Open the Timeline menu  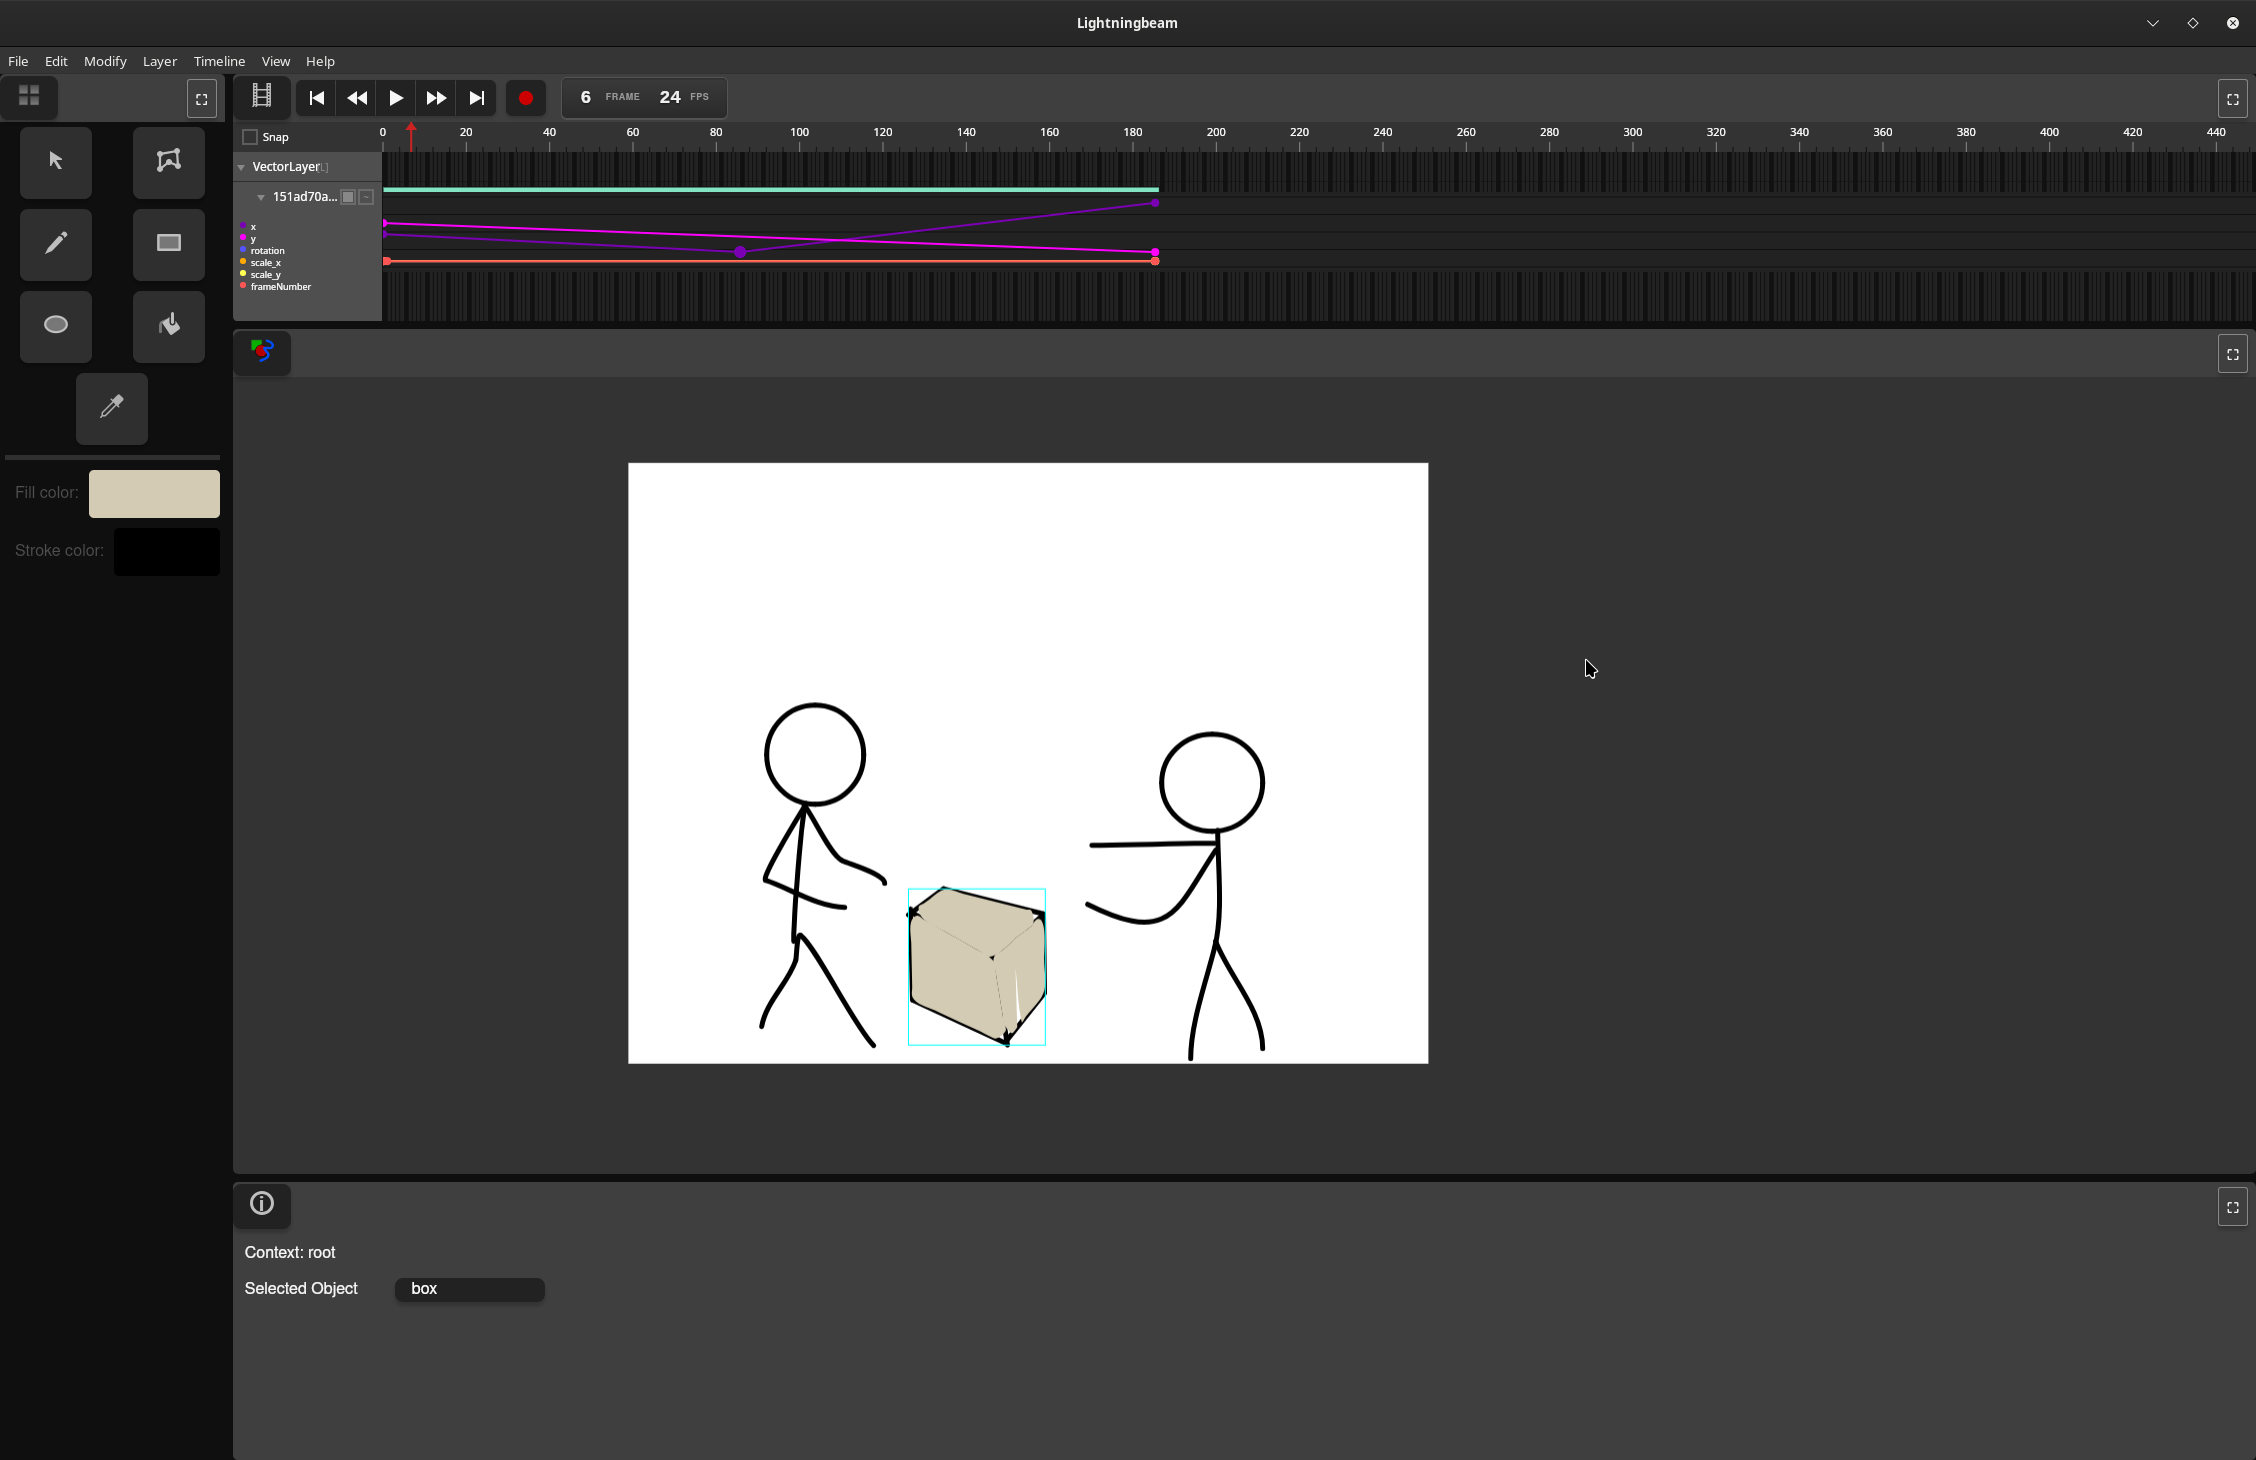coord(218,61)
